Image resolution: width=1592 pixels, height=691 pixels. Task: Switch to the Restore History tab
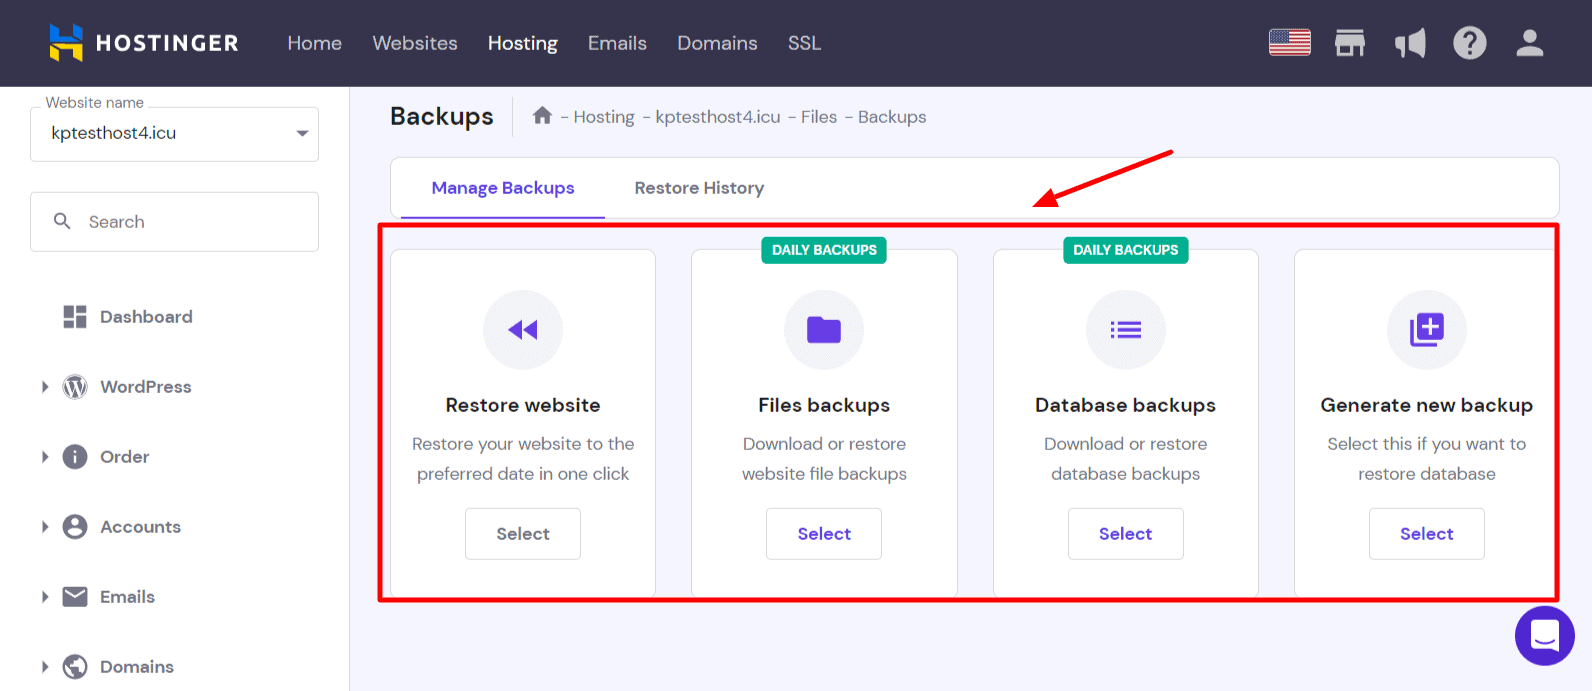699,188
